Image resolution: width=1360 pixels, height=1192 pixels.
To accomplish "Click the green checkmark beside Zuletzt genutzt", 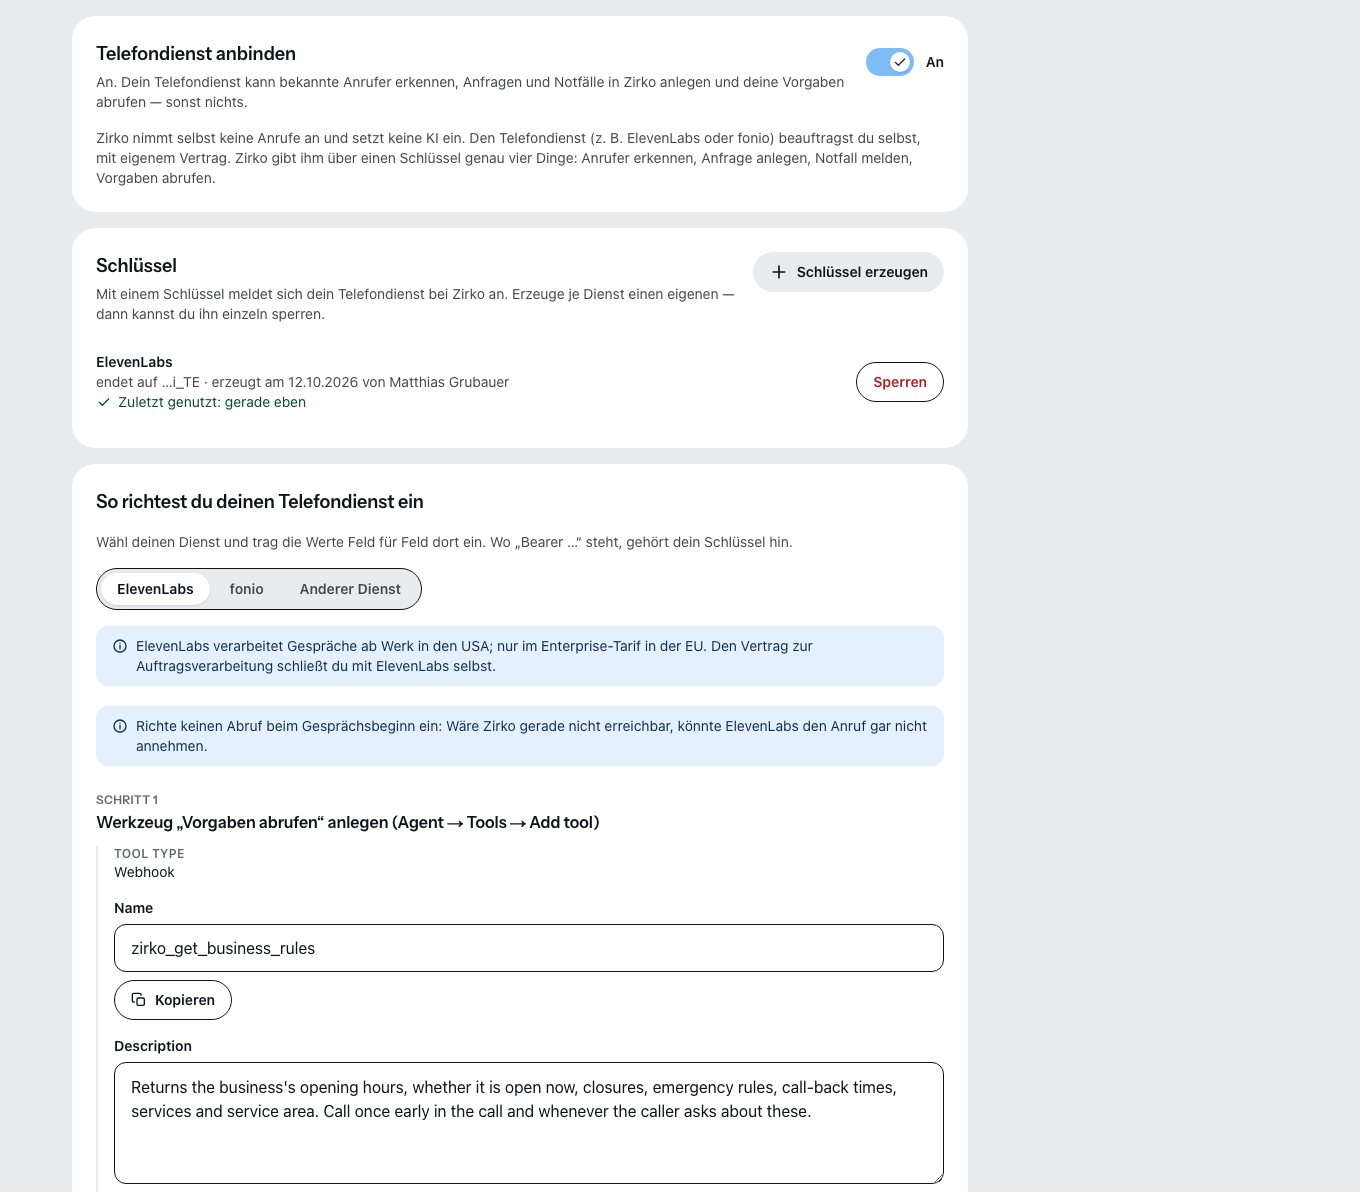I will click(x=104, y=402).
